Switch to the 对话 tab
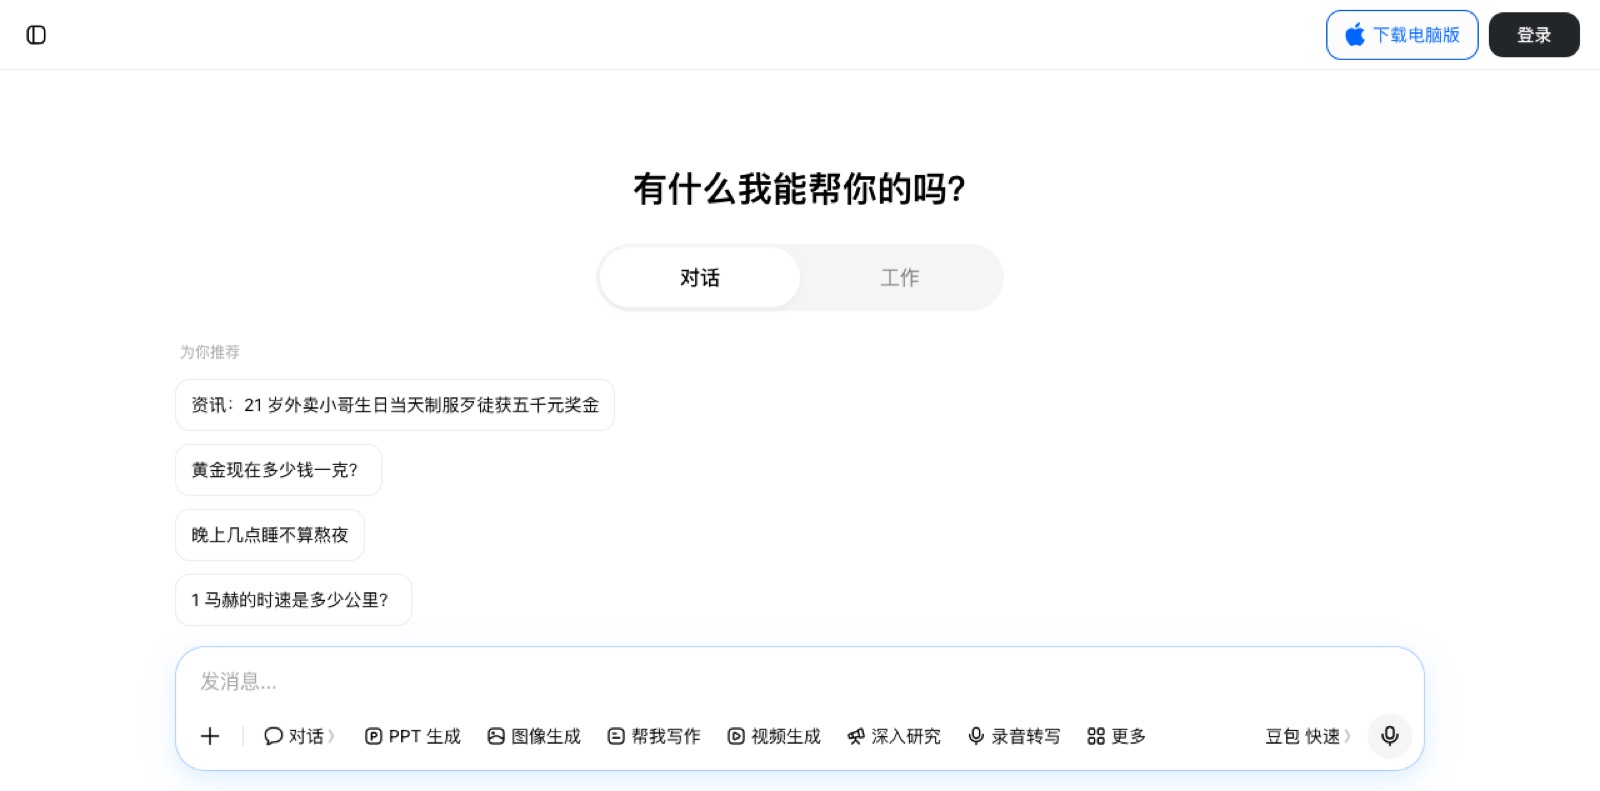Screen dimensions: 1600x791 tap(700, 277)
